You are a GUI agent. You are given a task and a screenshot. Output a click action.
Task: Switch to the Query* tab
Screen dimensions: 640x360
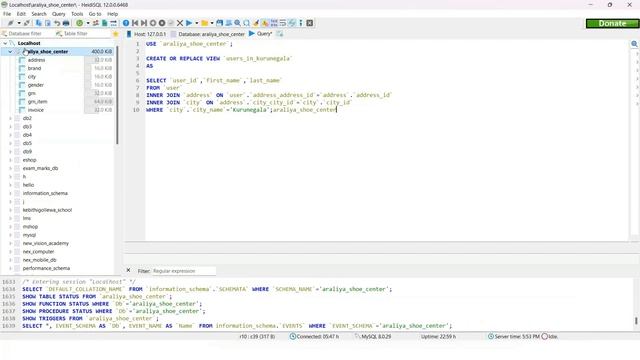pos(260,34)
